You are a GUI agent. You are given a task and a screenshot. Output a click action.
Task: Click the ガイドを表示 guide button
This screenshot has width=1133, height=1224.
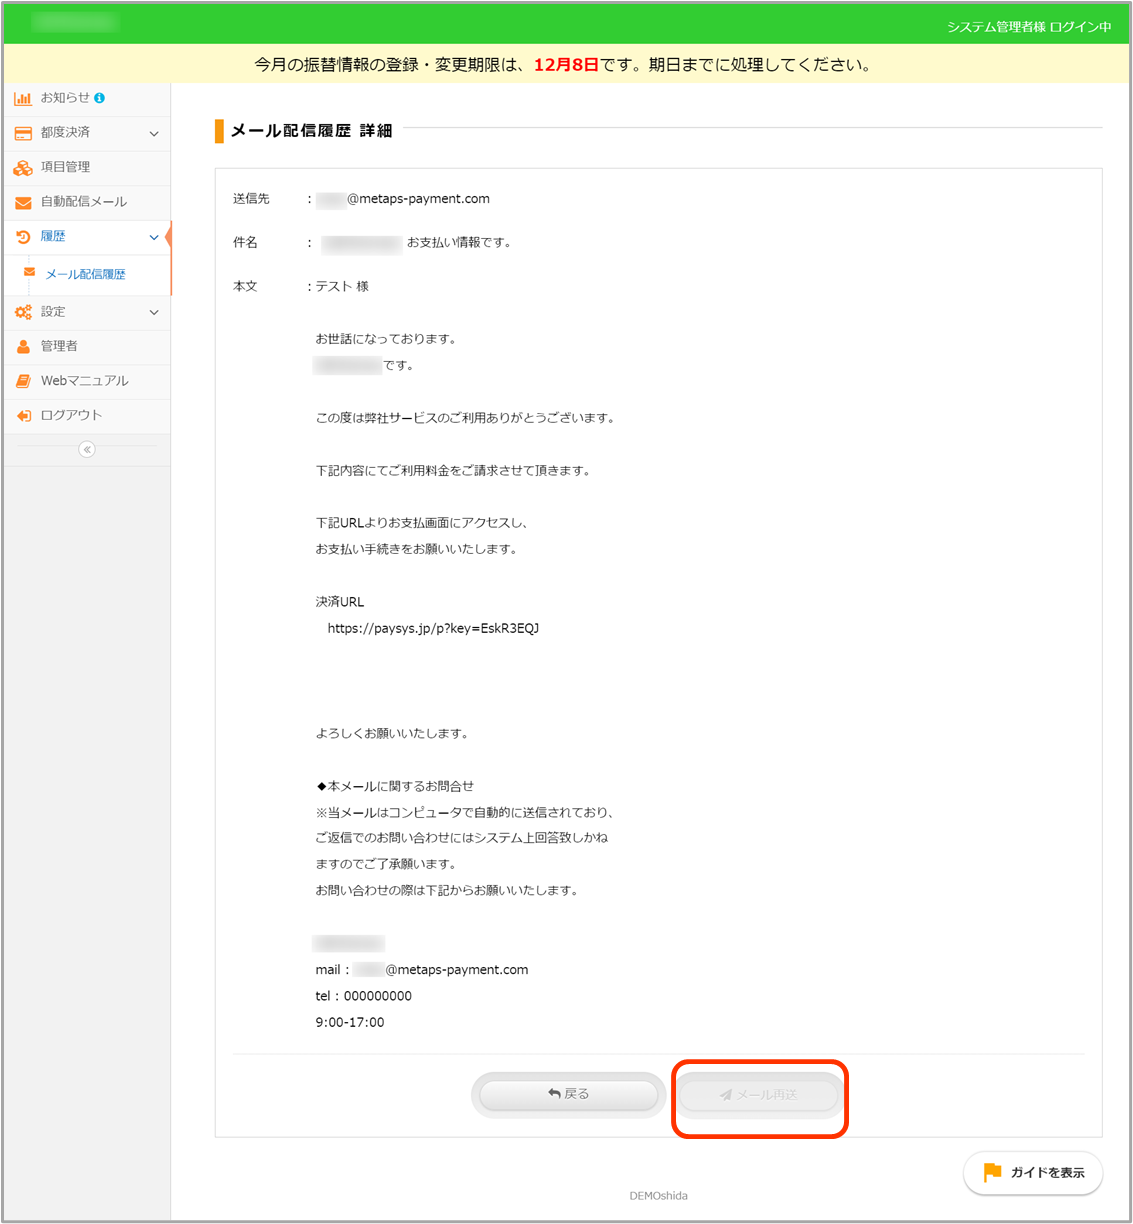point(1033,1172)
